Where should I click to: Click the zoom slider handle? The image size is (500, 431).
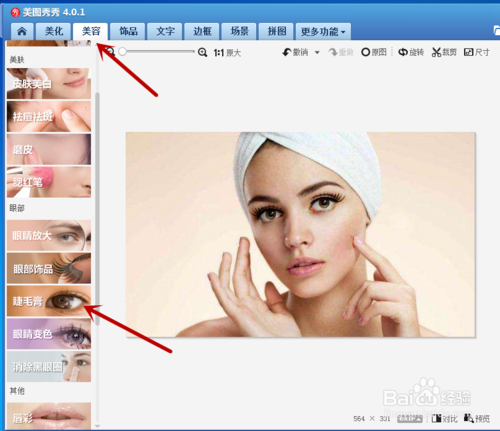(x=123, y=52)
